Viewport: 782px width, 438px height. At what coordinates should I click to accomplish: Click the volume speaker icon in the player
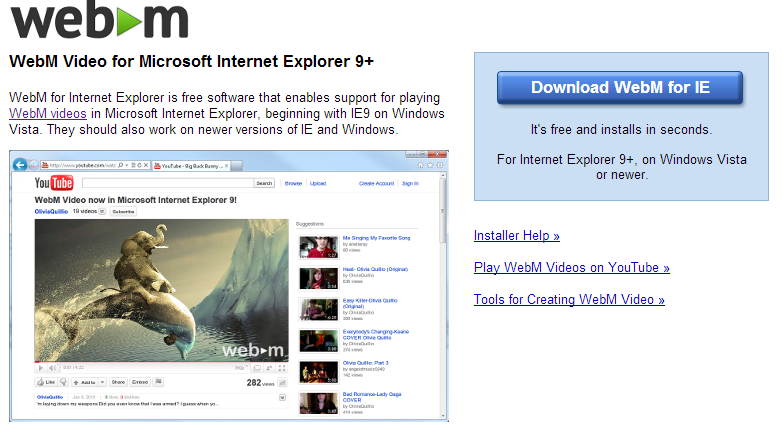[x=52, y=368]
